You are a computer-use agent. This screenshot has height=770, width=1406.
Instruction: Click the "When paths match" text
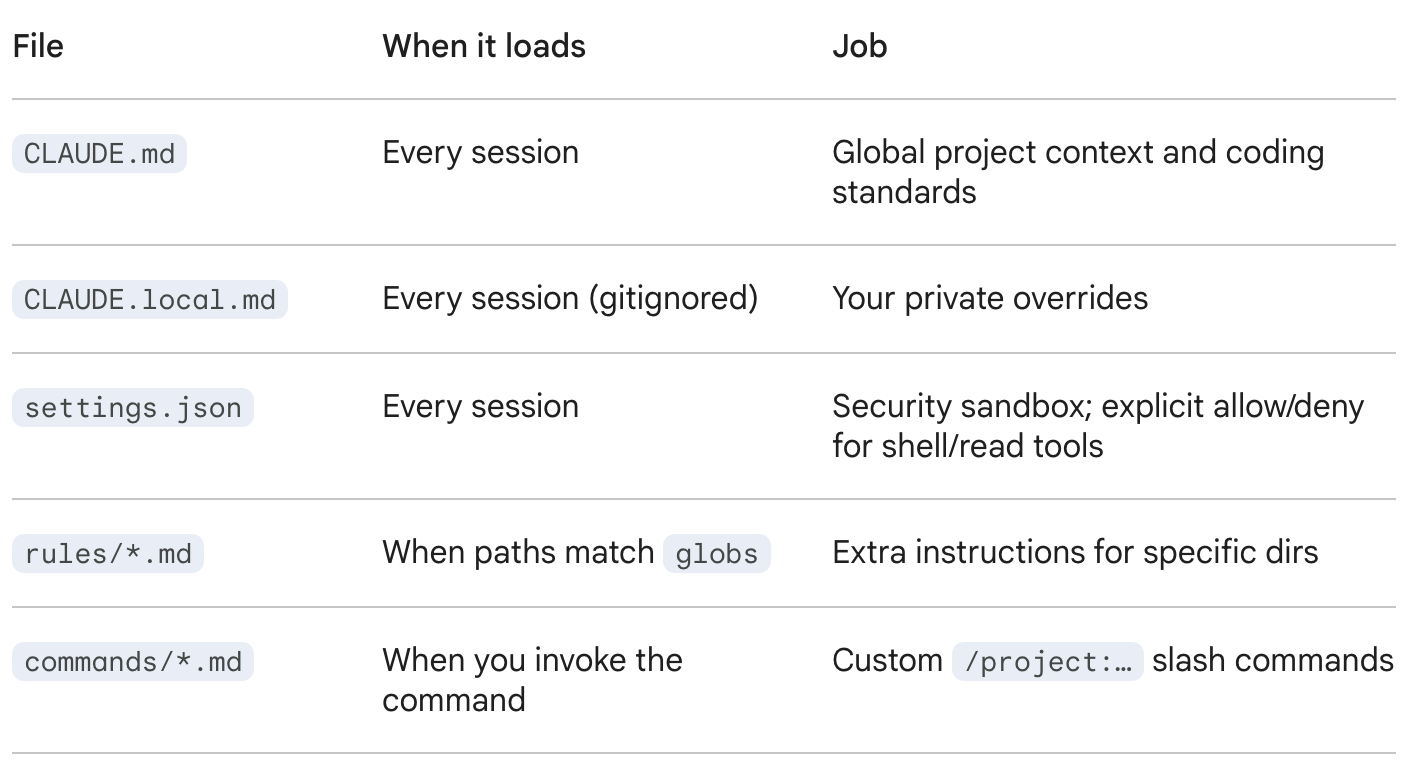pyautogui.click(x=518, y=553)
